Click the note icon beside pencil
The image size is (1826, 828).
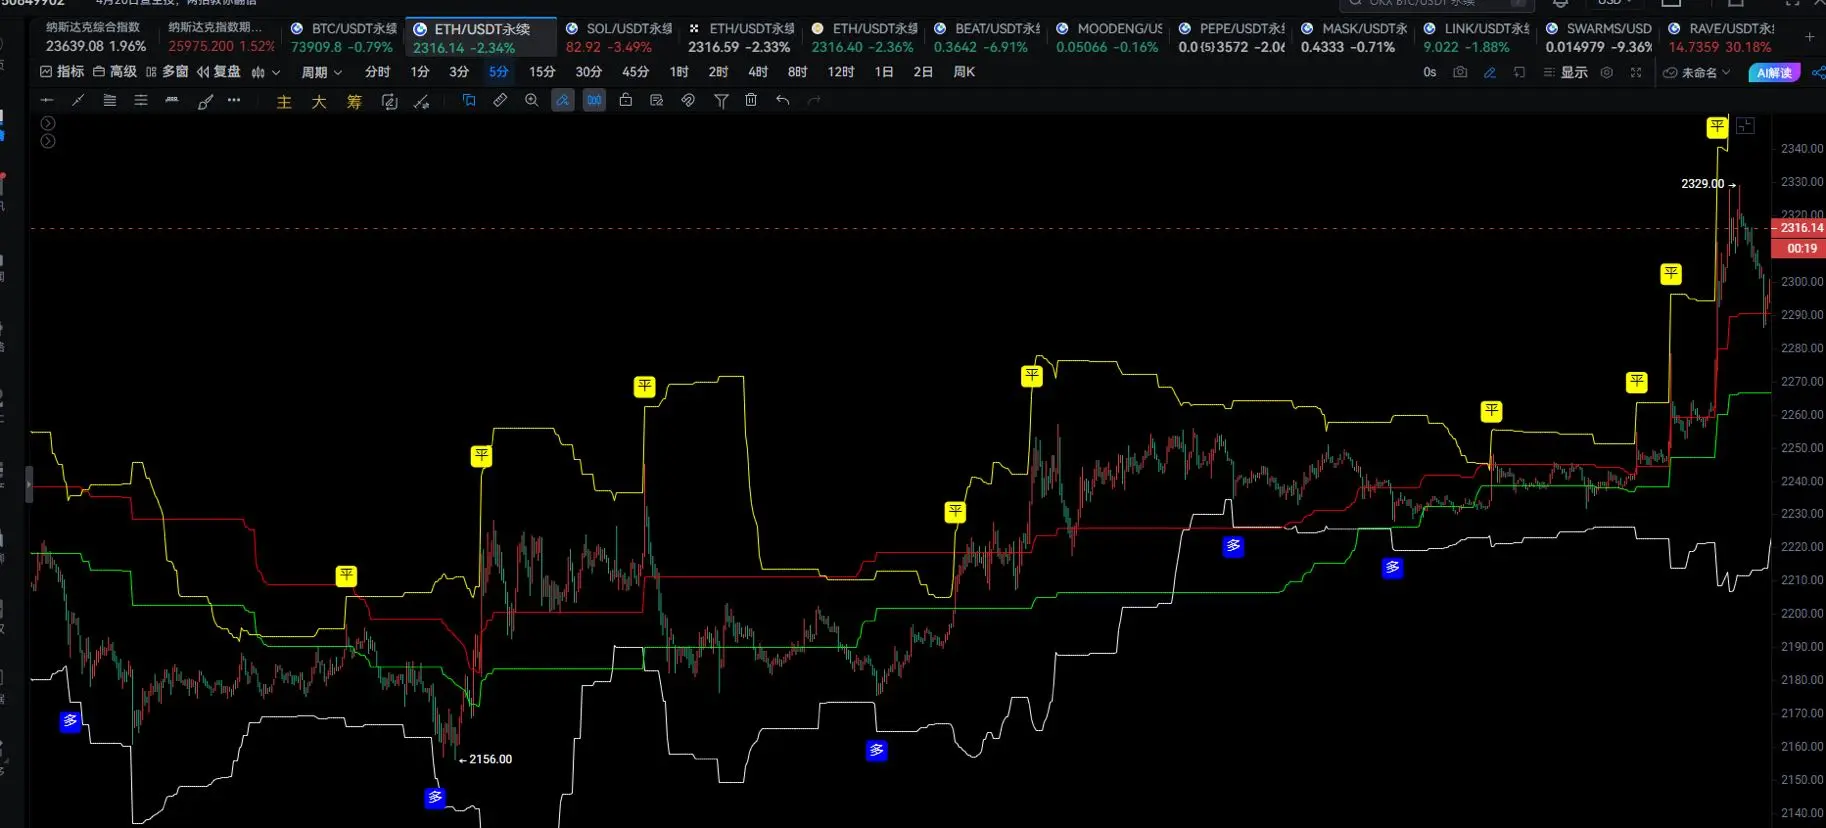pyautogui.click(x=1519, y=72)
